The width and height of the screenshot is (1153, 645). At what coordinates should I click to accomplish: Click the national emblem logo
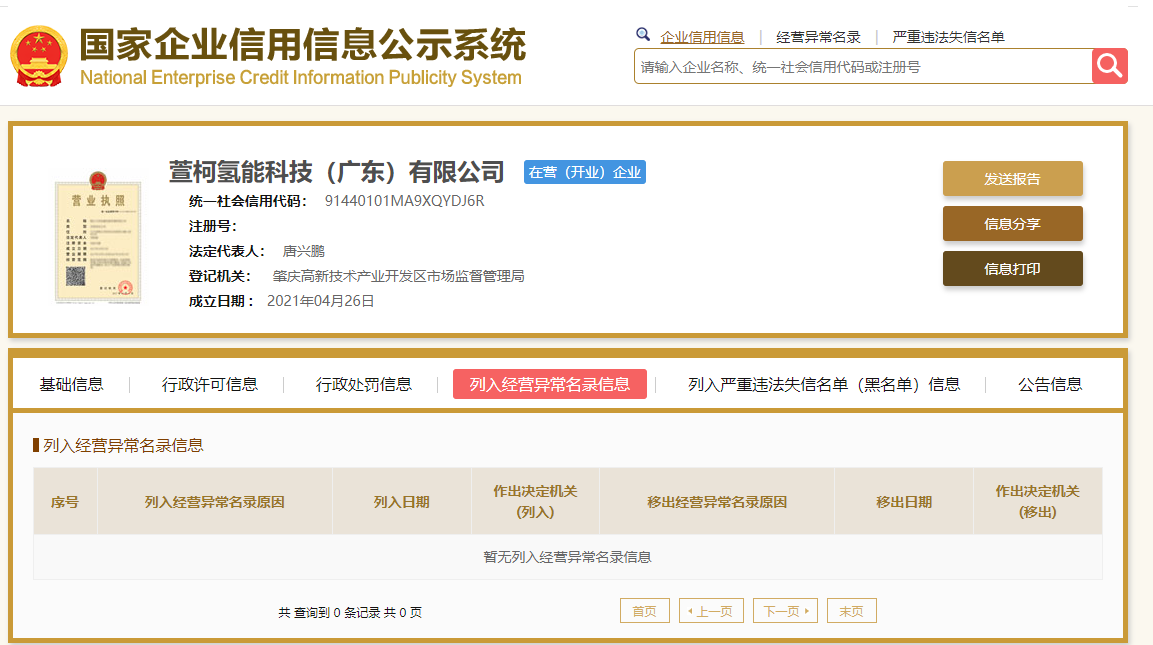[39, 57]
